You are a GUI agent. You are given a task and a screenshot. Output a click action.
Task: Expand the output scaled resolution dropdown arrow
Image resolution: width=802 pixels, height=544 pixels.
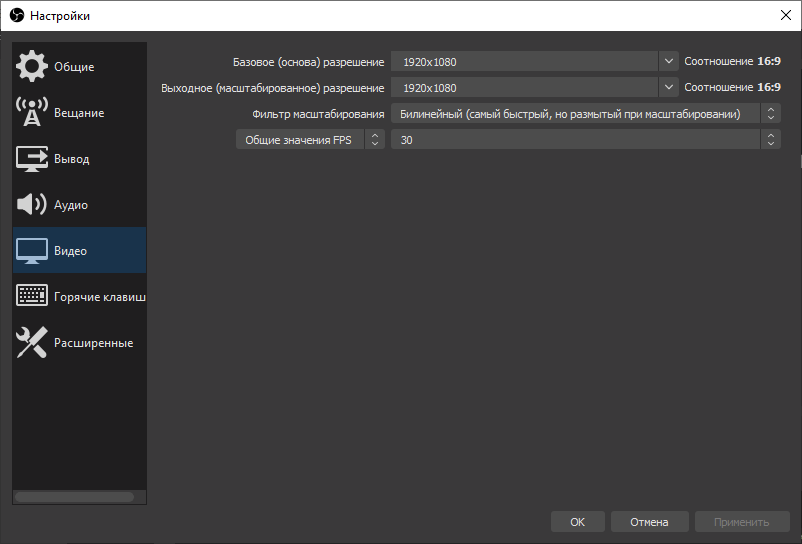[669, 88]
